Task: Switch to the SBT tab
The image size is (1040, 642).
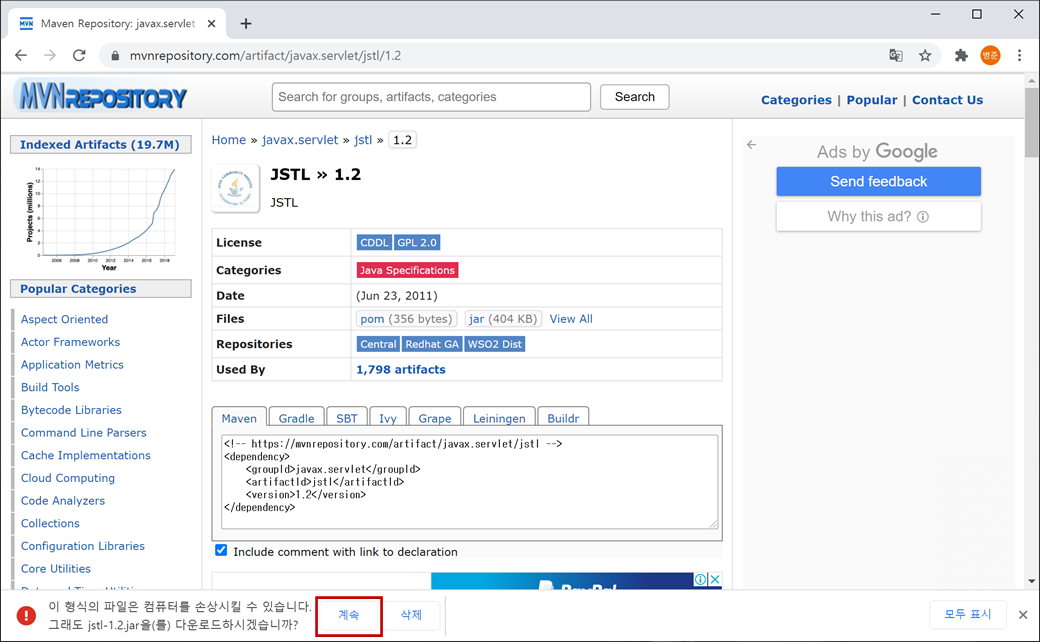Action: [x=347, y=418]
